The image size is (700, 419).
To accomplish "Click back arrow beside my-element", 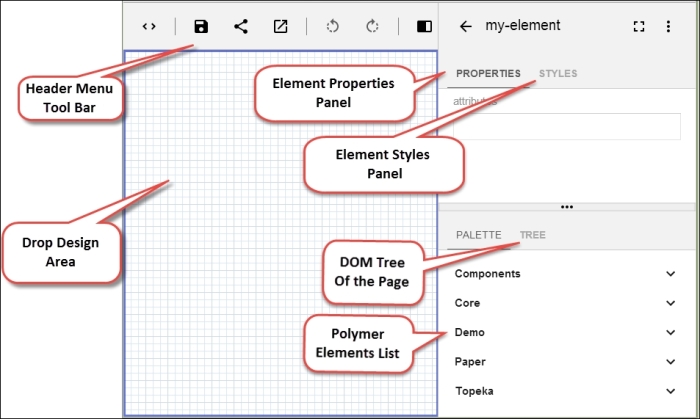I will pos(465,26).
